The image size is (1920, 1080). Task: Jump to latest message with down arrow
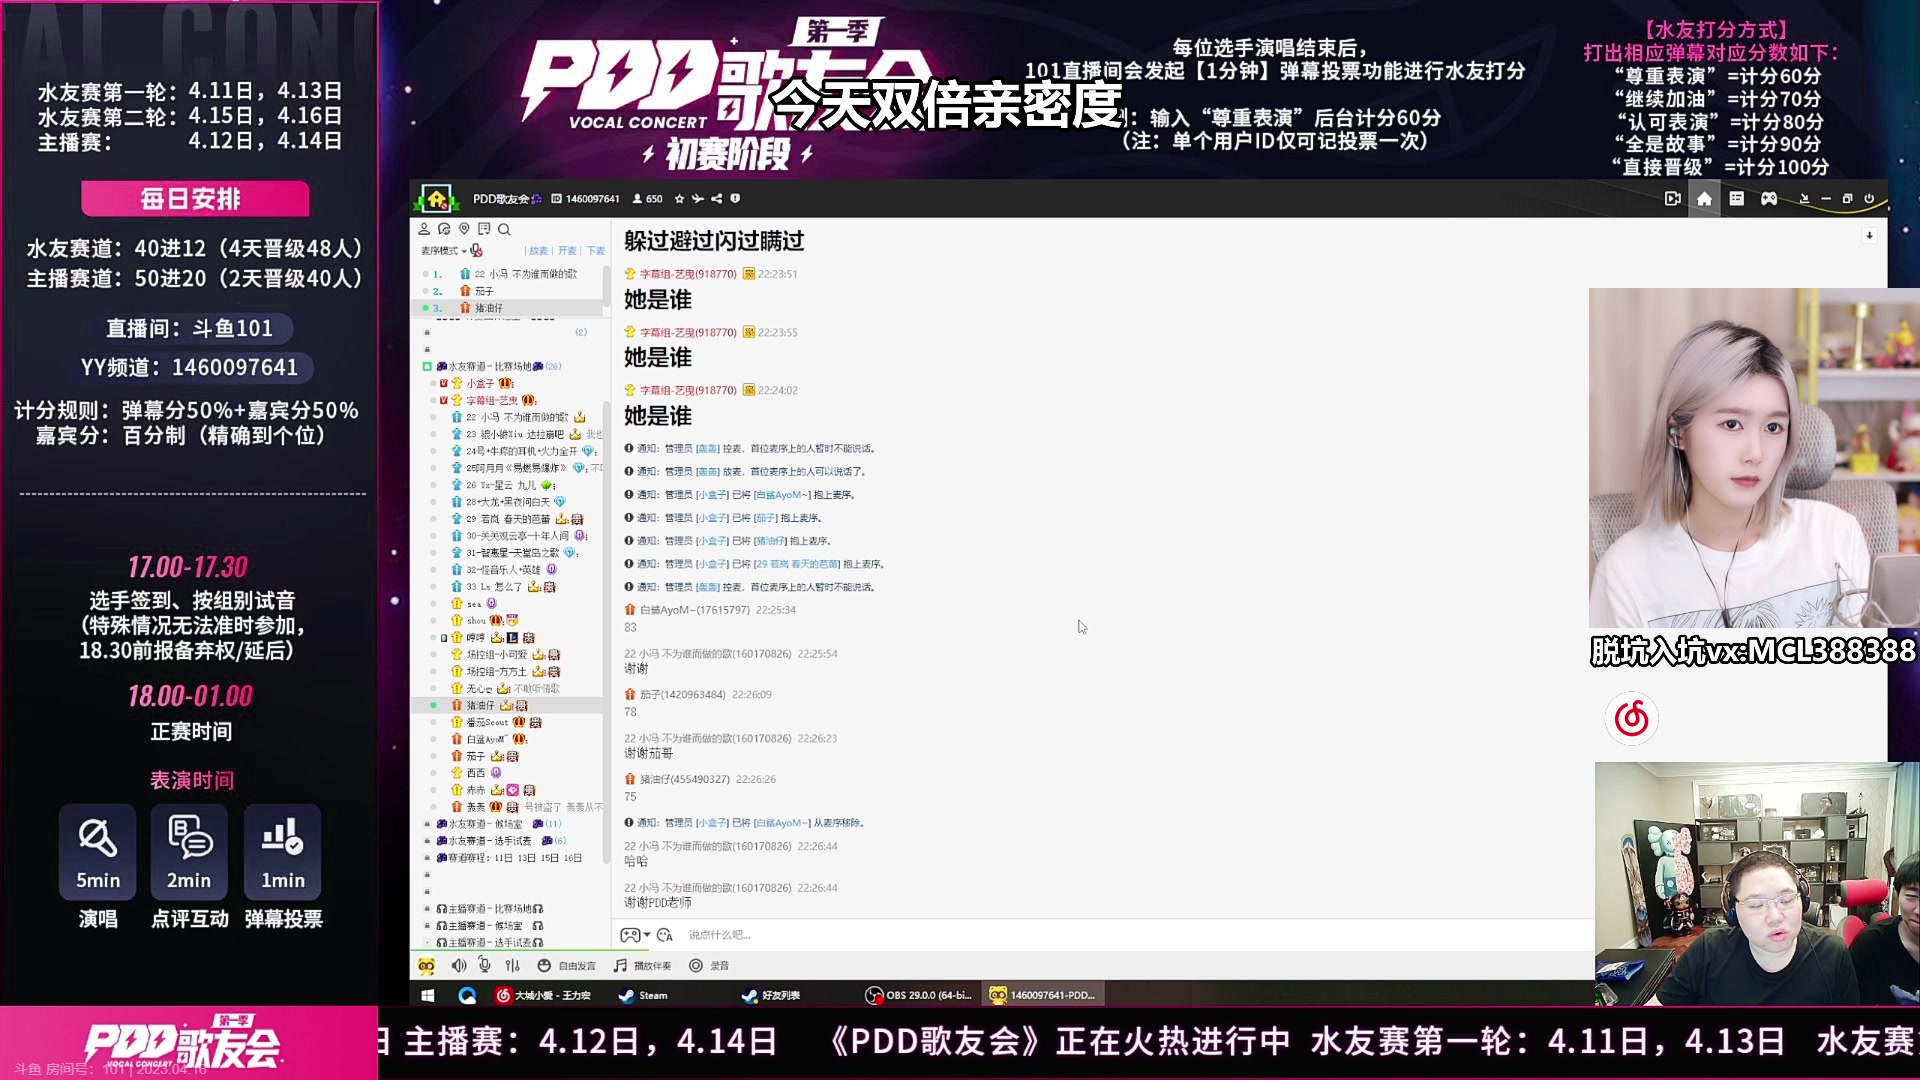coord(1869,236)
